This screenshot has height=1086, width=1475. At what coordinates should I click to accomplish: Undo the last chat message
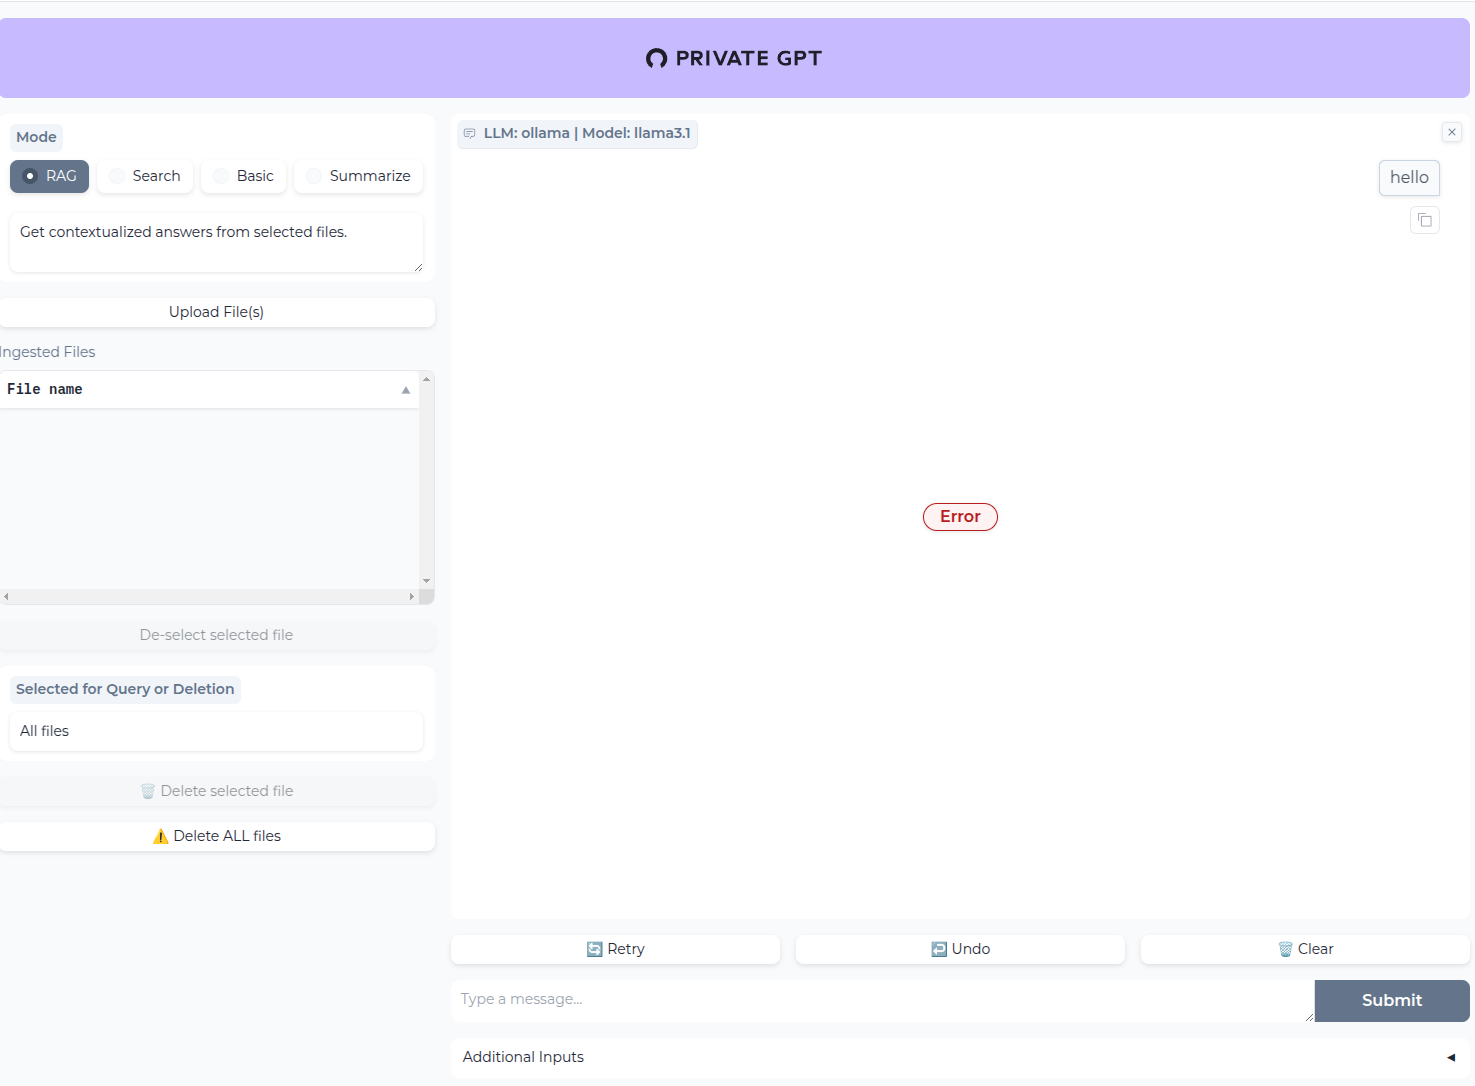(960, 949)
